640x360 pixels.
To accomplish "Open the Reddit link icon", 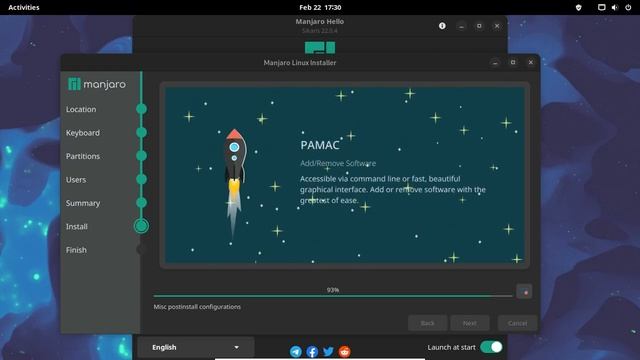I will tap(344, 351).
